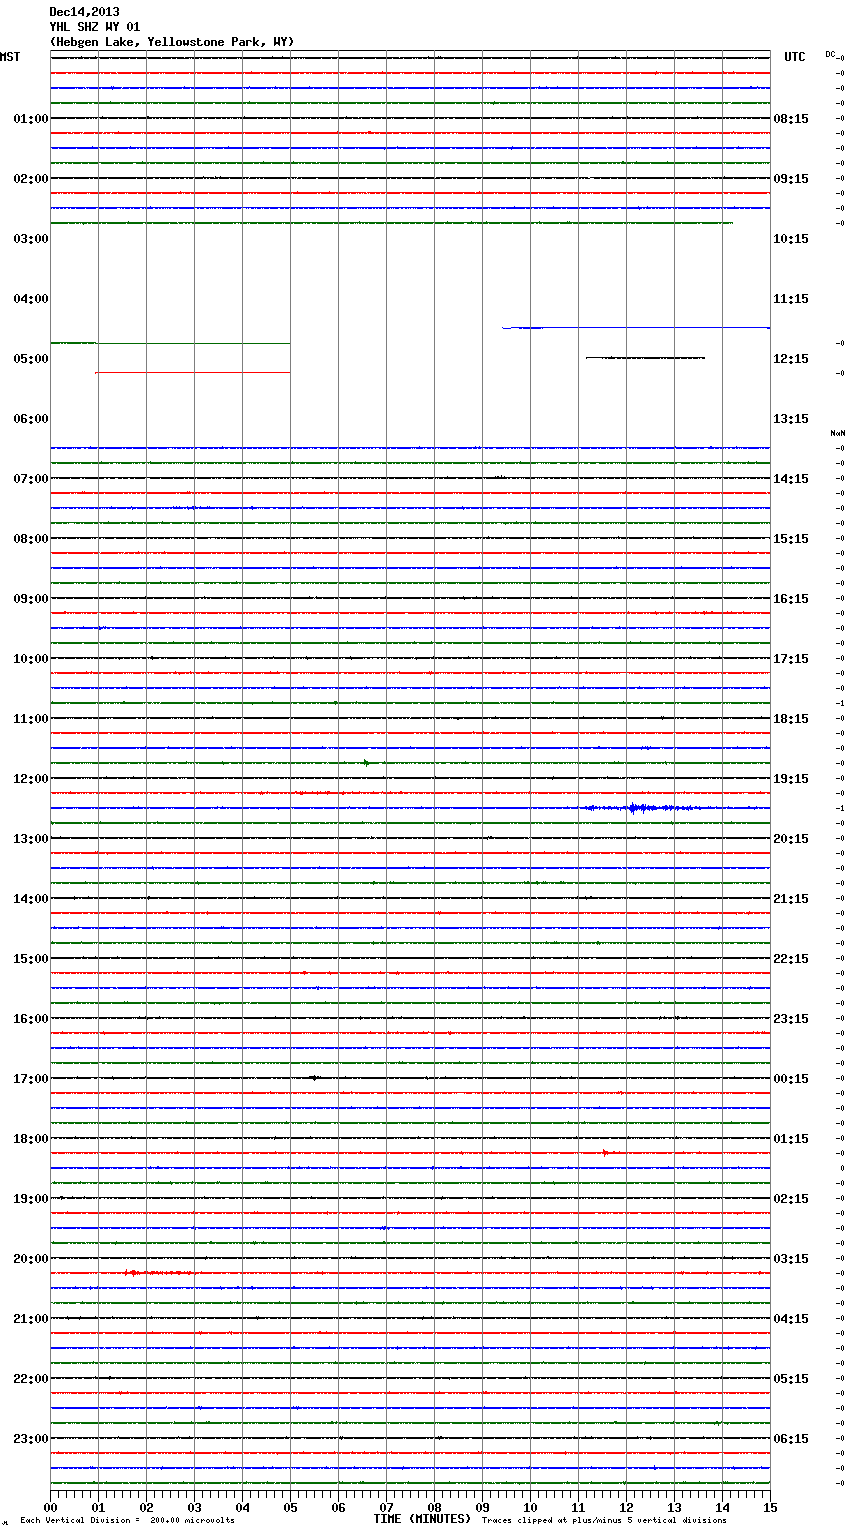Click green spike on 11:45 trace
Image resolution: width=850 pixels, height=1534 pixels.
366,763
